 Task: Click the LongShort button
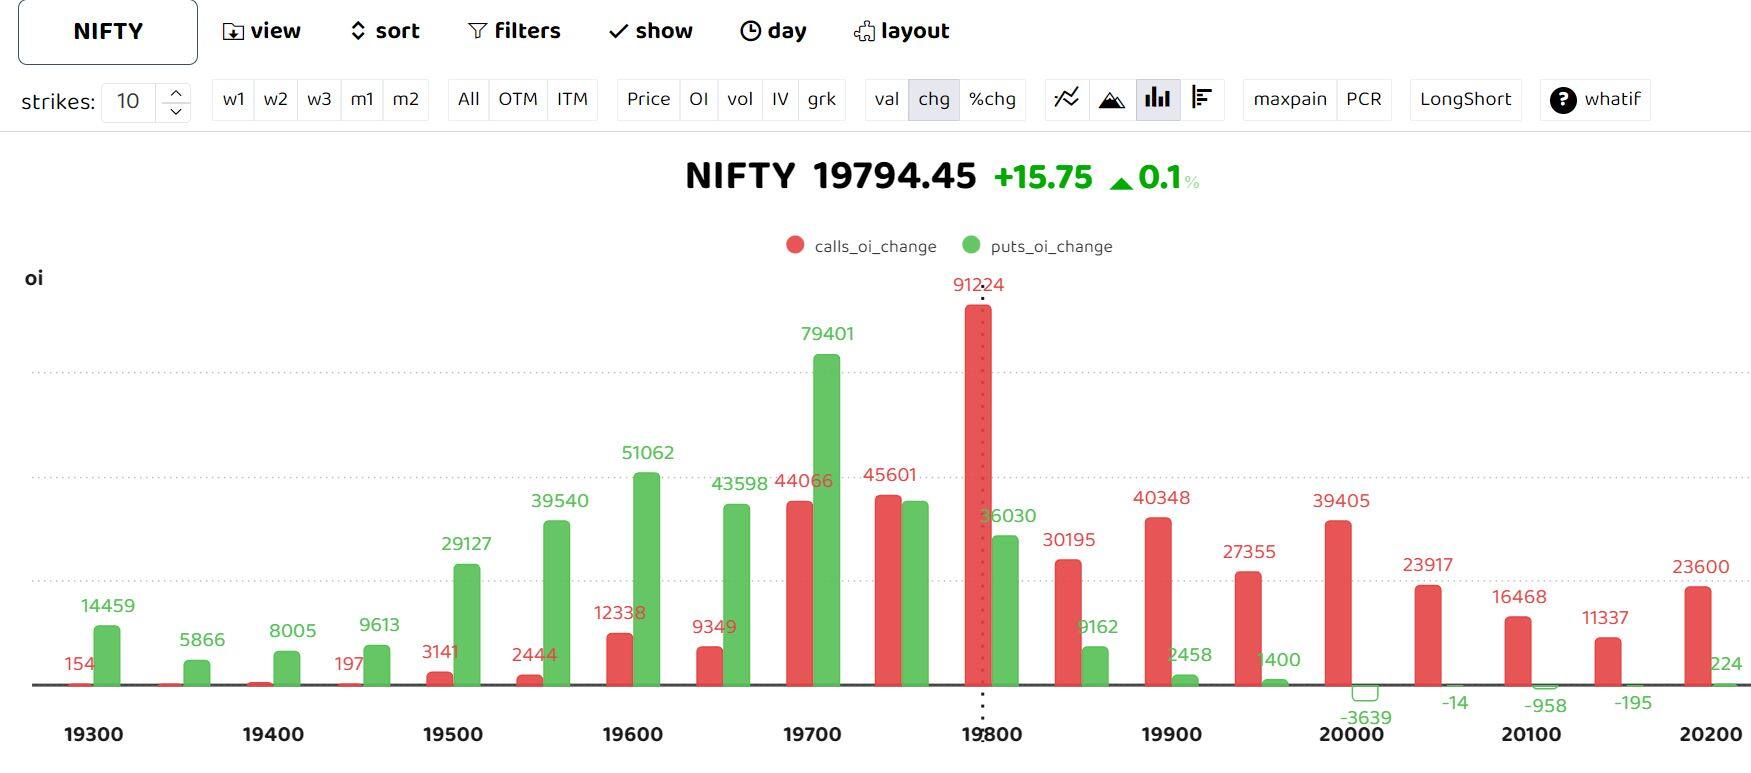click(1466, 99)
